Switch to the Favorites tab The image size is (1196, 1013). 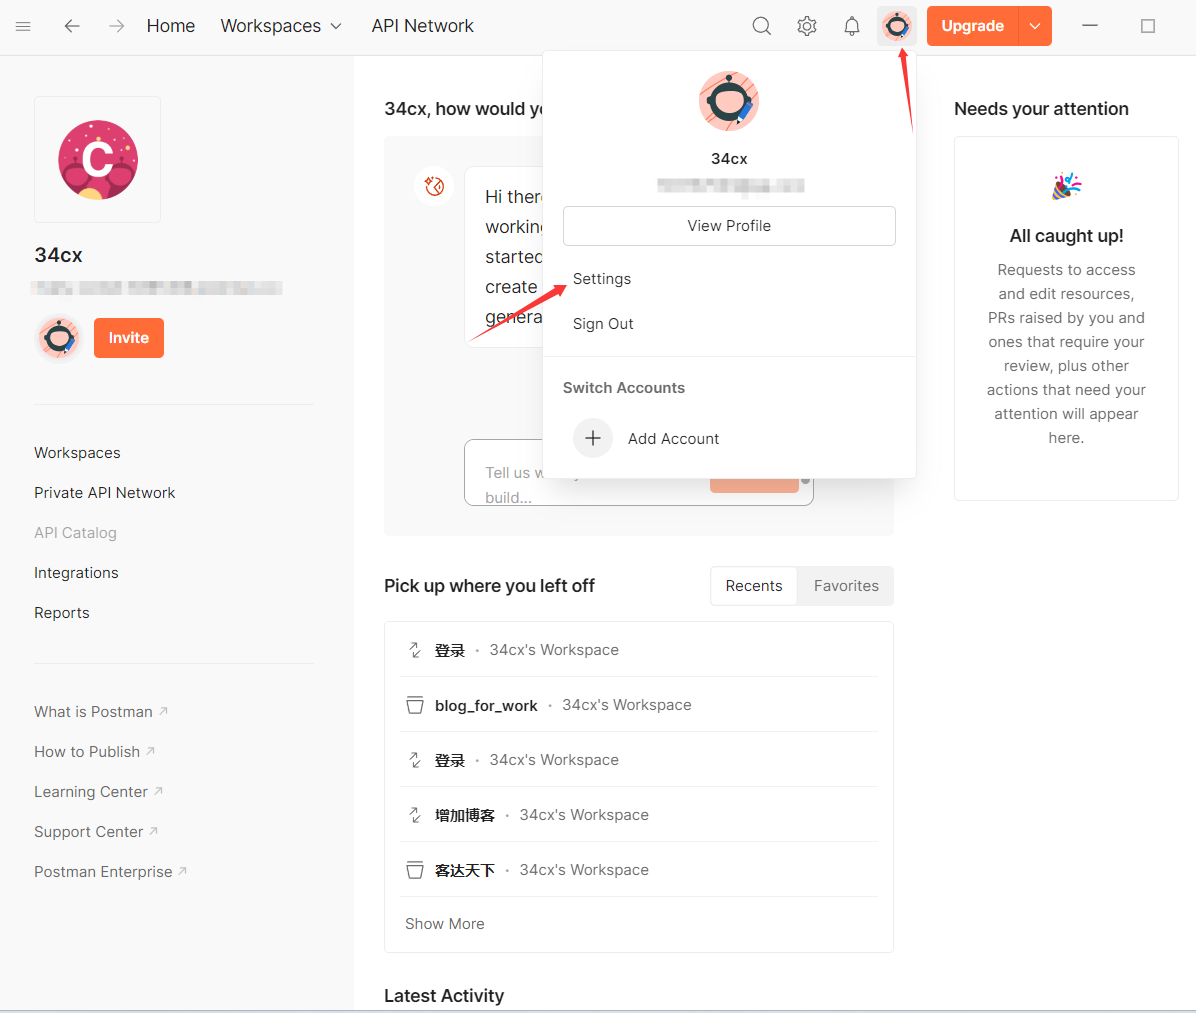tap(846, 586)
